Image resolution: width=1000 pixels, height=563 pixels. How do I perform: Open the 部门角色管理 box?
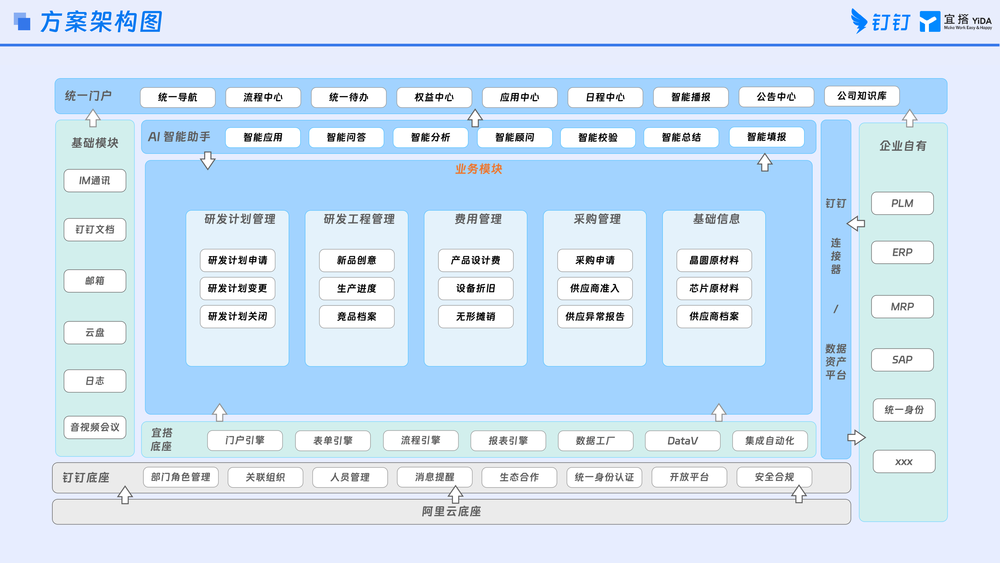[180, 477]
